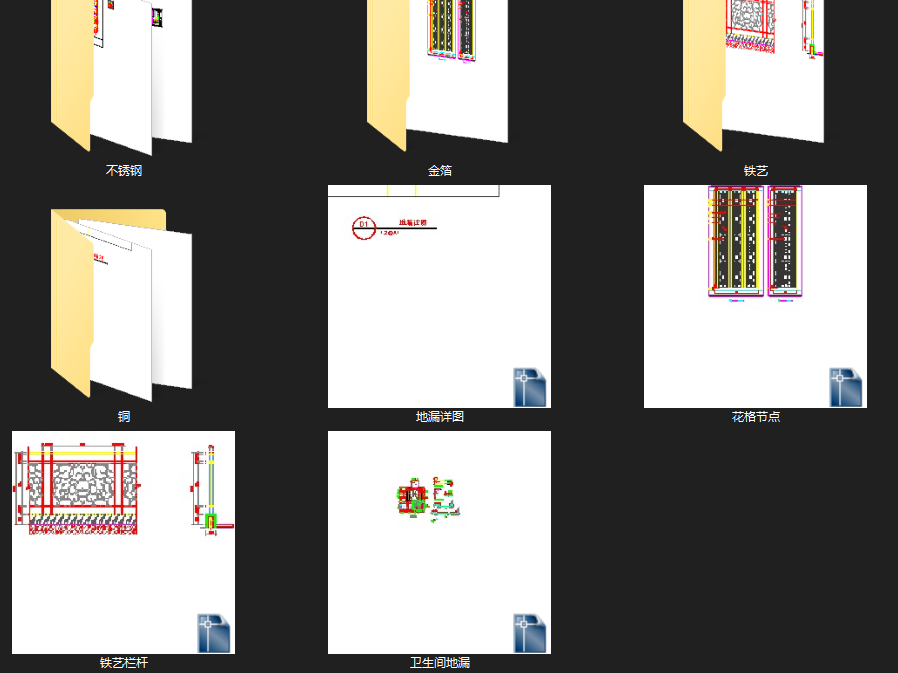Select the 花格节点 drawing thumbnail

[x=755, y=296]
